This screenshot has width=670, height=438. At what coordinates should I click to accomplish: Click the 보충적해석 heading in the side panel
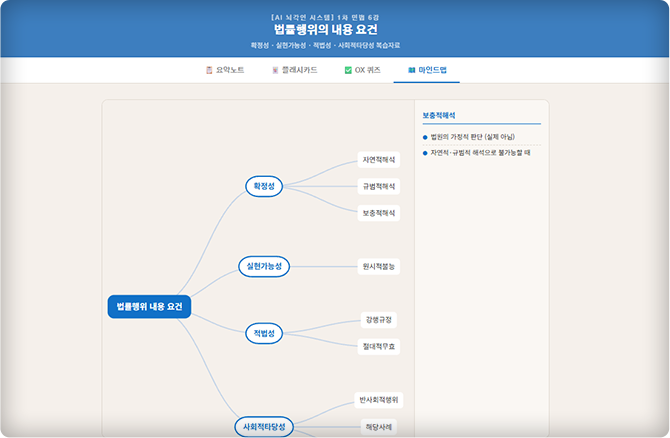pos(439,115)
